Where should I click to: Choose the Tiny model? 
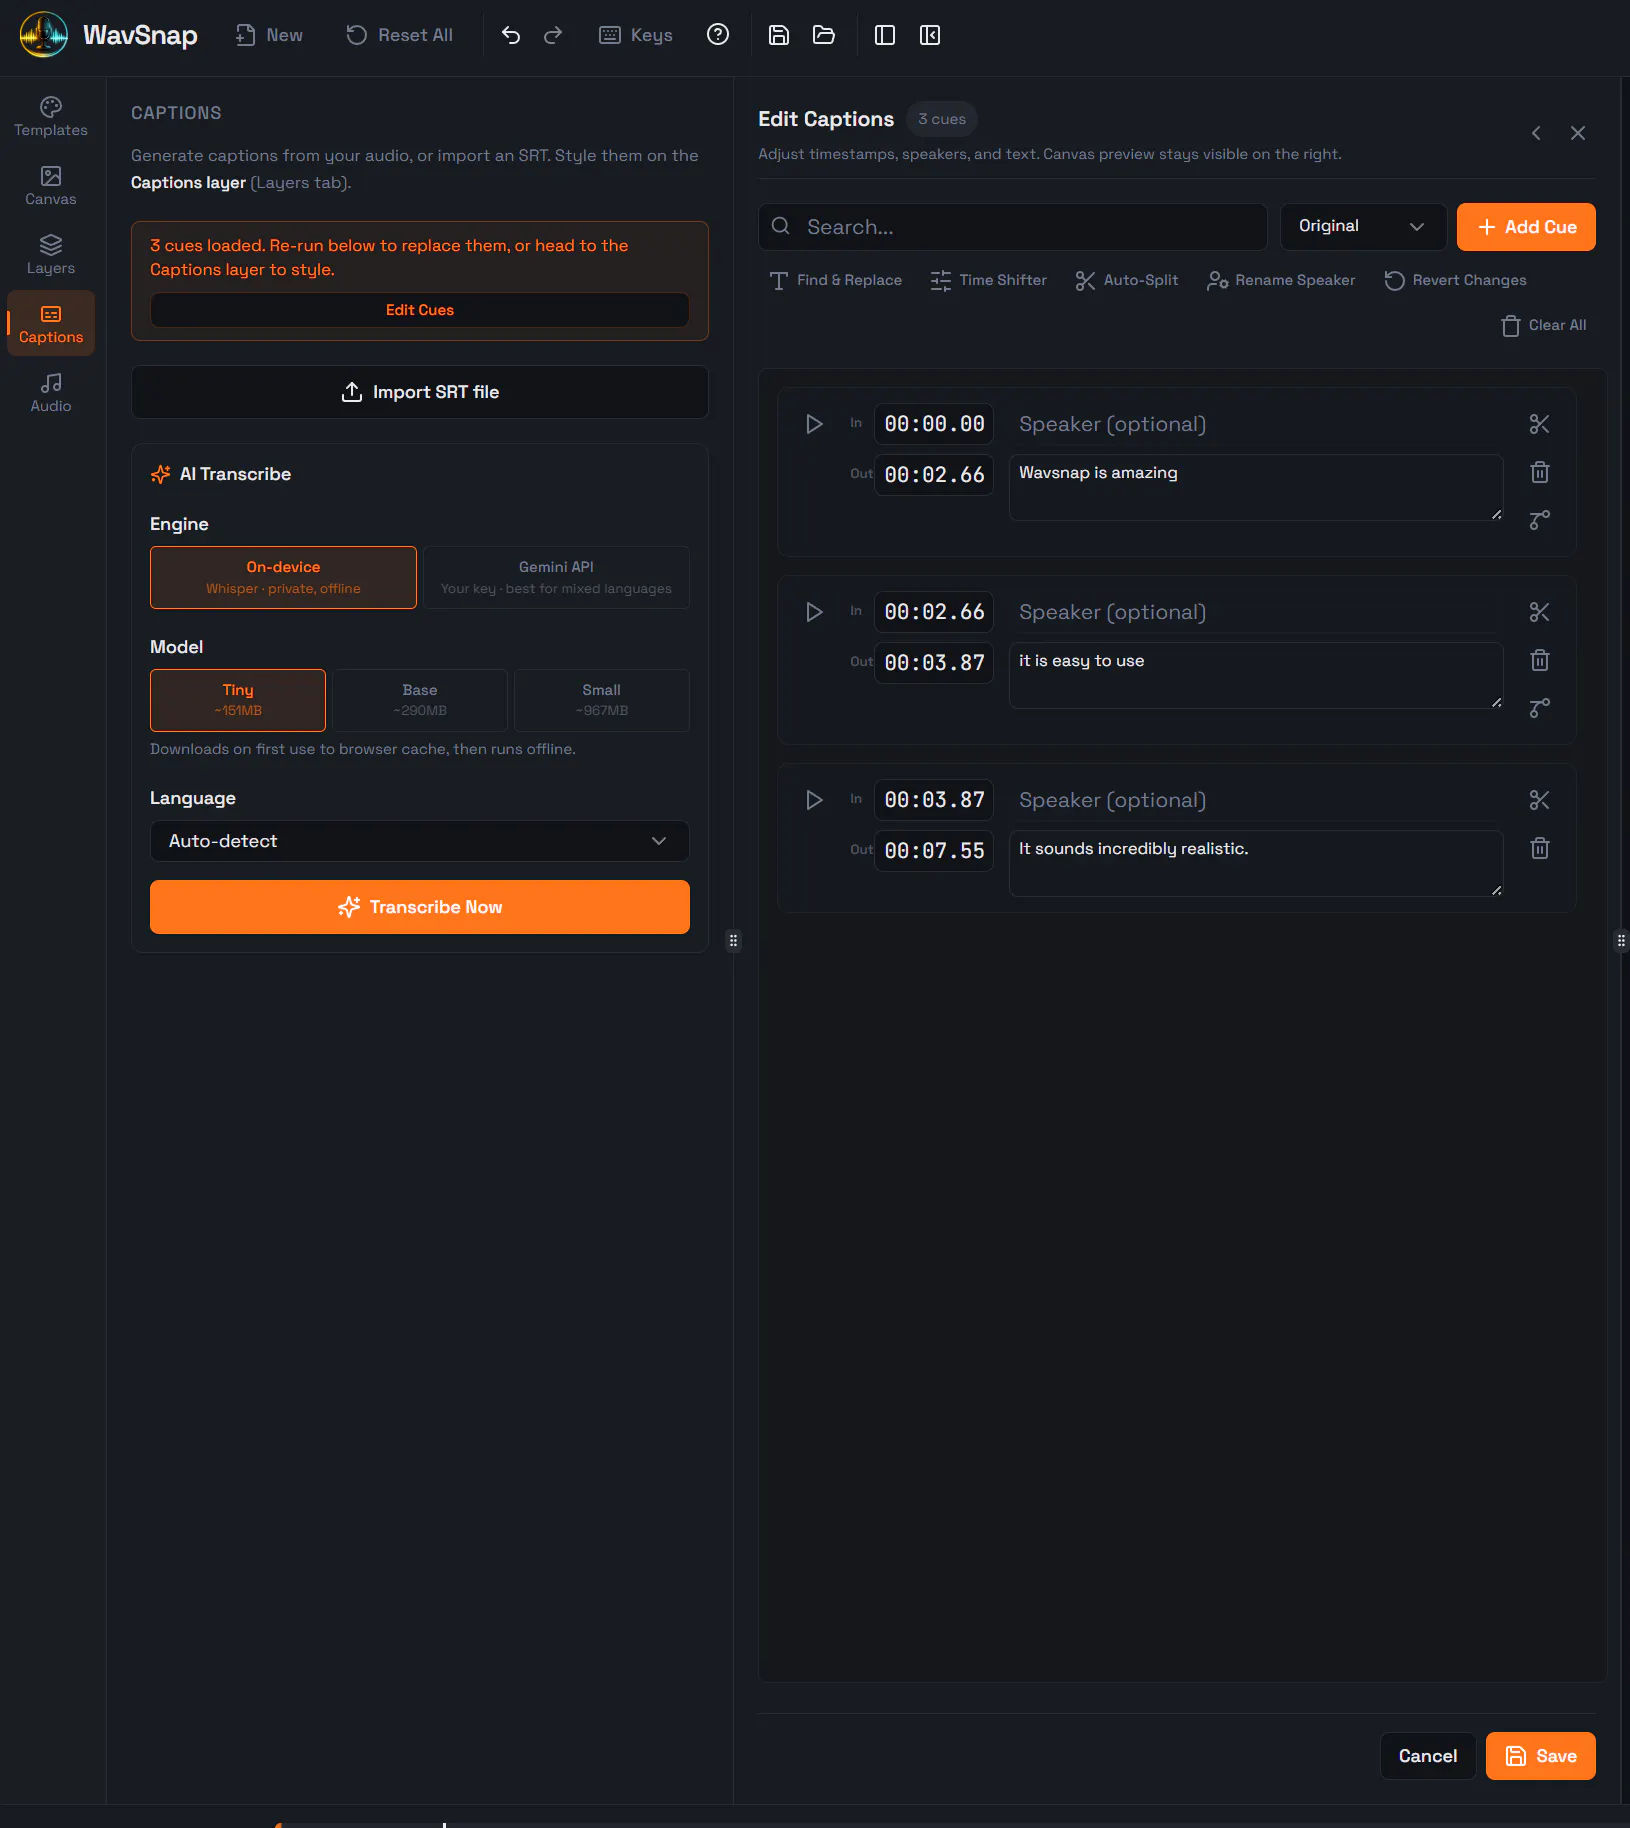pyautogui.click(x=238, y=700)
